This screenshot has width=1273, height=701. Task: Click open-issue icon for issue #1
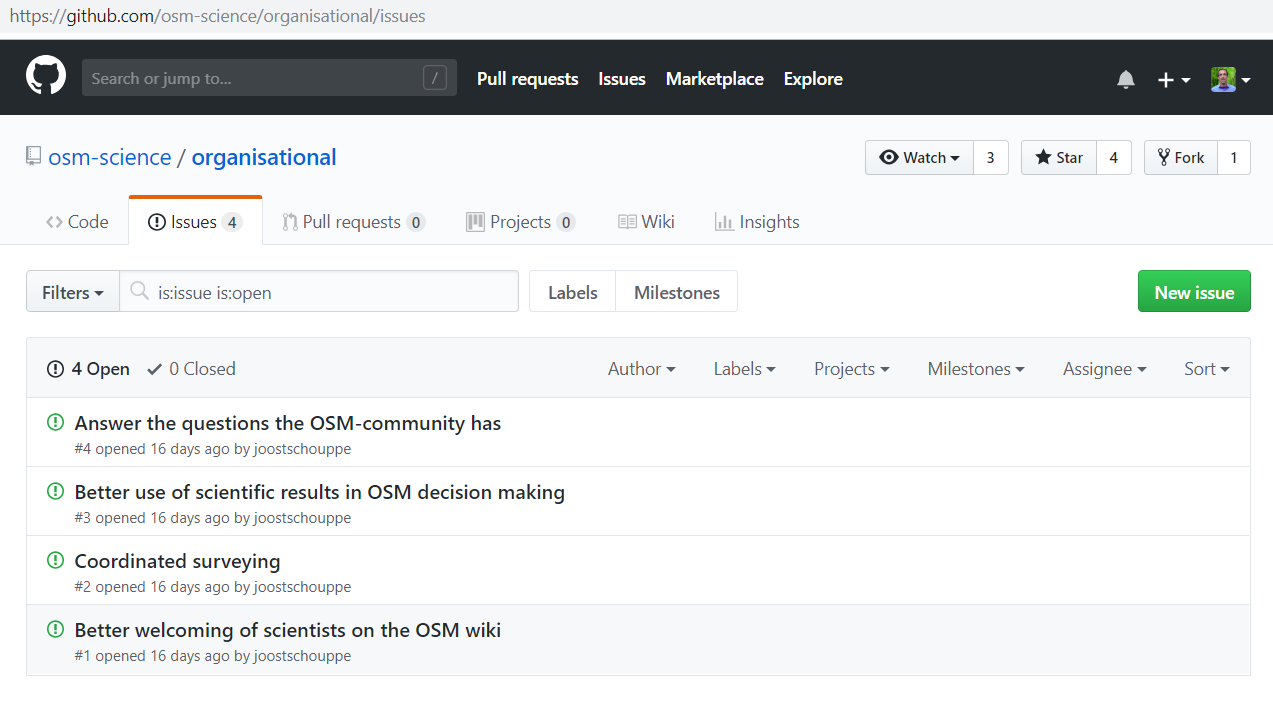coord(56,629)
